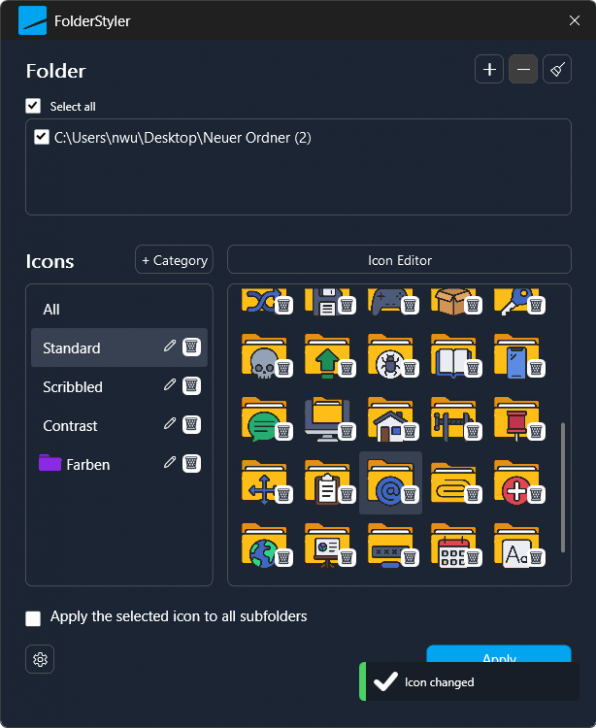Screen dimensions: 596x728
Task: Pick the home folder icon
Action: (x=389, y=420)
